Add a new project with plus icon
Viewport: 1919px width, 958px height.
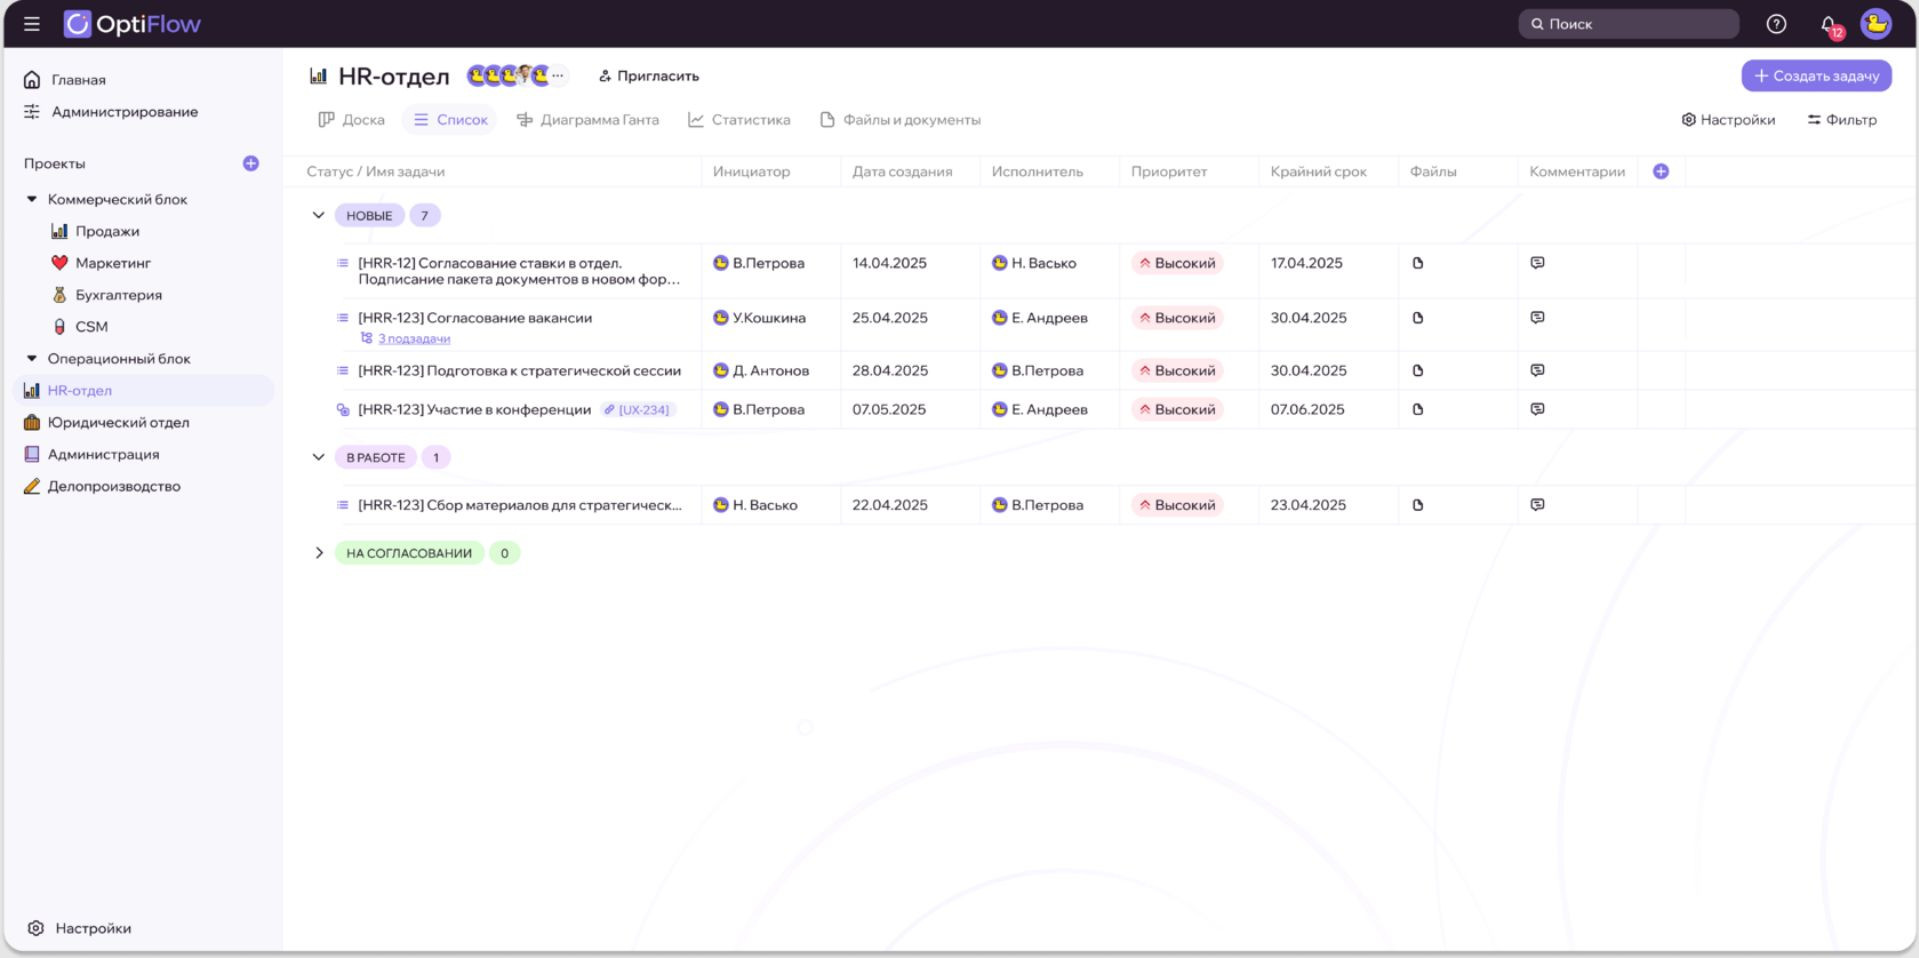(x=251, y=163)
